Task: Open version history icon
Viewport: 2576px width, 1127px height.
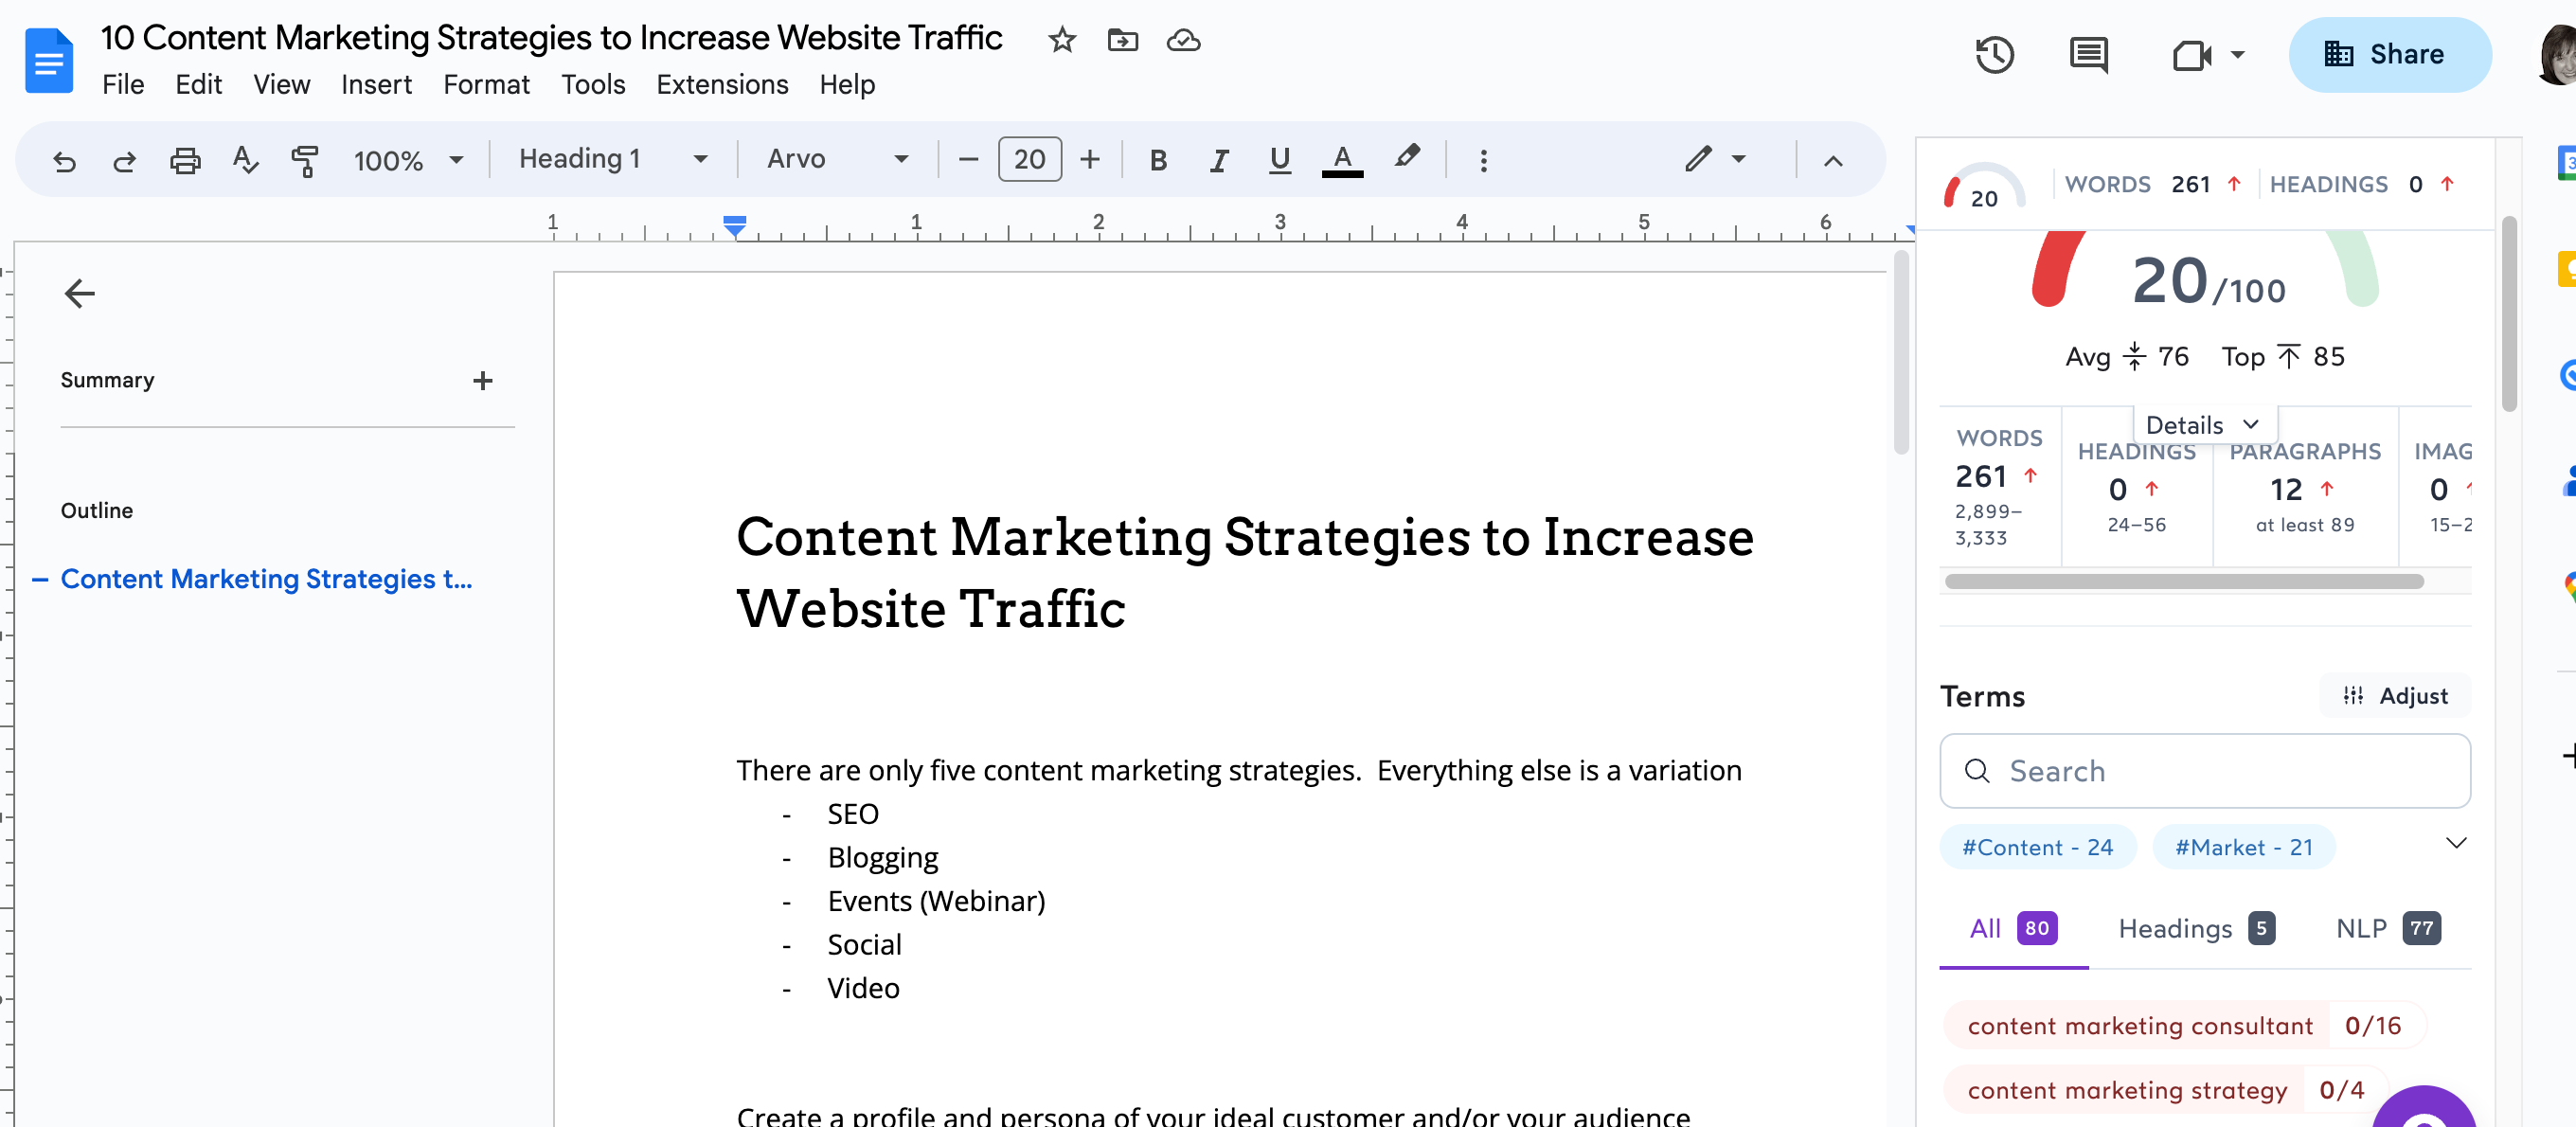Action: pos(1995,55)
